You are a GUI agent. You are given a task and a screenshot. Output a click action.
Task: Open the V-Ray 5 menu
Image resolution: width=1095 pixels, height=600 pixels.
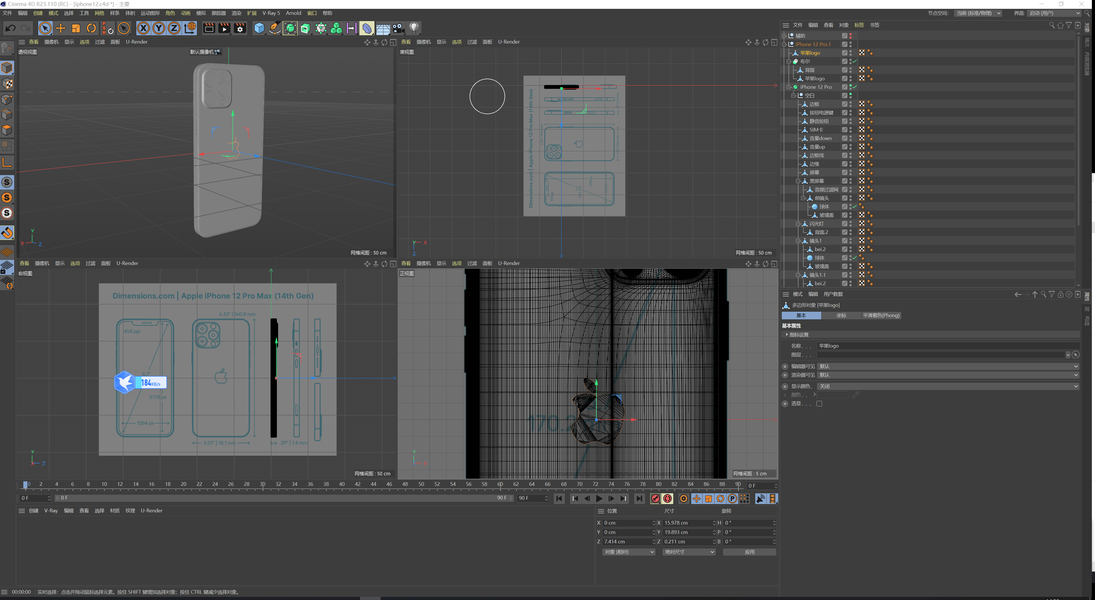(x=271, y=13)
